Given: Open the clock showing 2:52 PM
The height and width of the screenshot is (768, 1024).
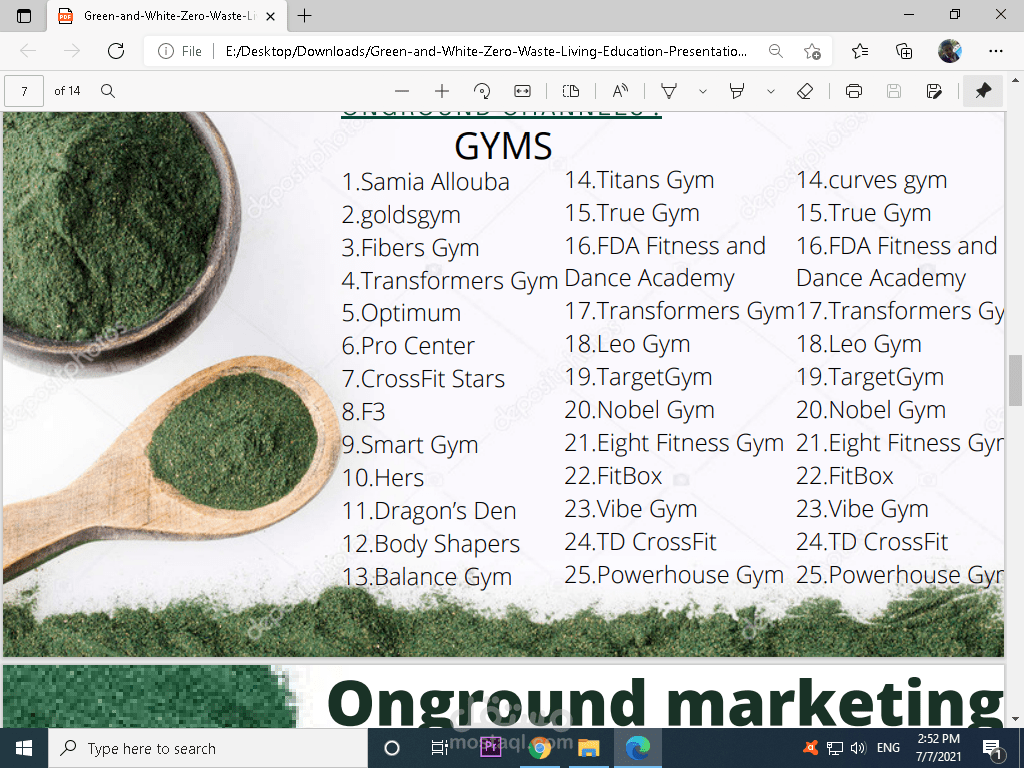Looking at the screenshot, I should pyautogui.click(x=938, y=748).
